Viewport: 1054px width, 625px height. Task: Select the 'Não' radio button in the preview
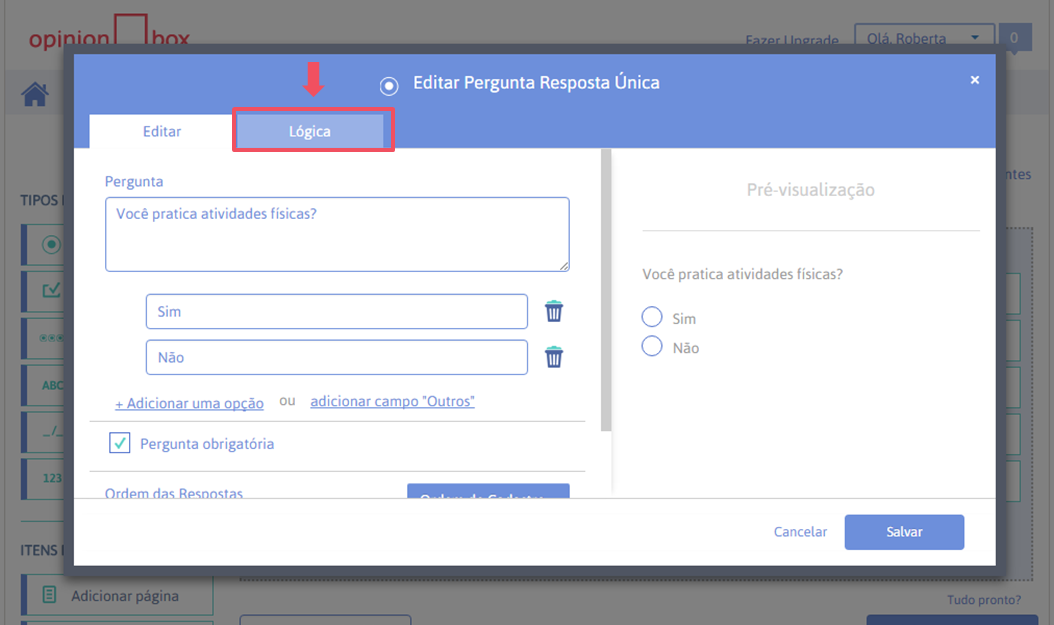coord(652,347)
